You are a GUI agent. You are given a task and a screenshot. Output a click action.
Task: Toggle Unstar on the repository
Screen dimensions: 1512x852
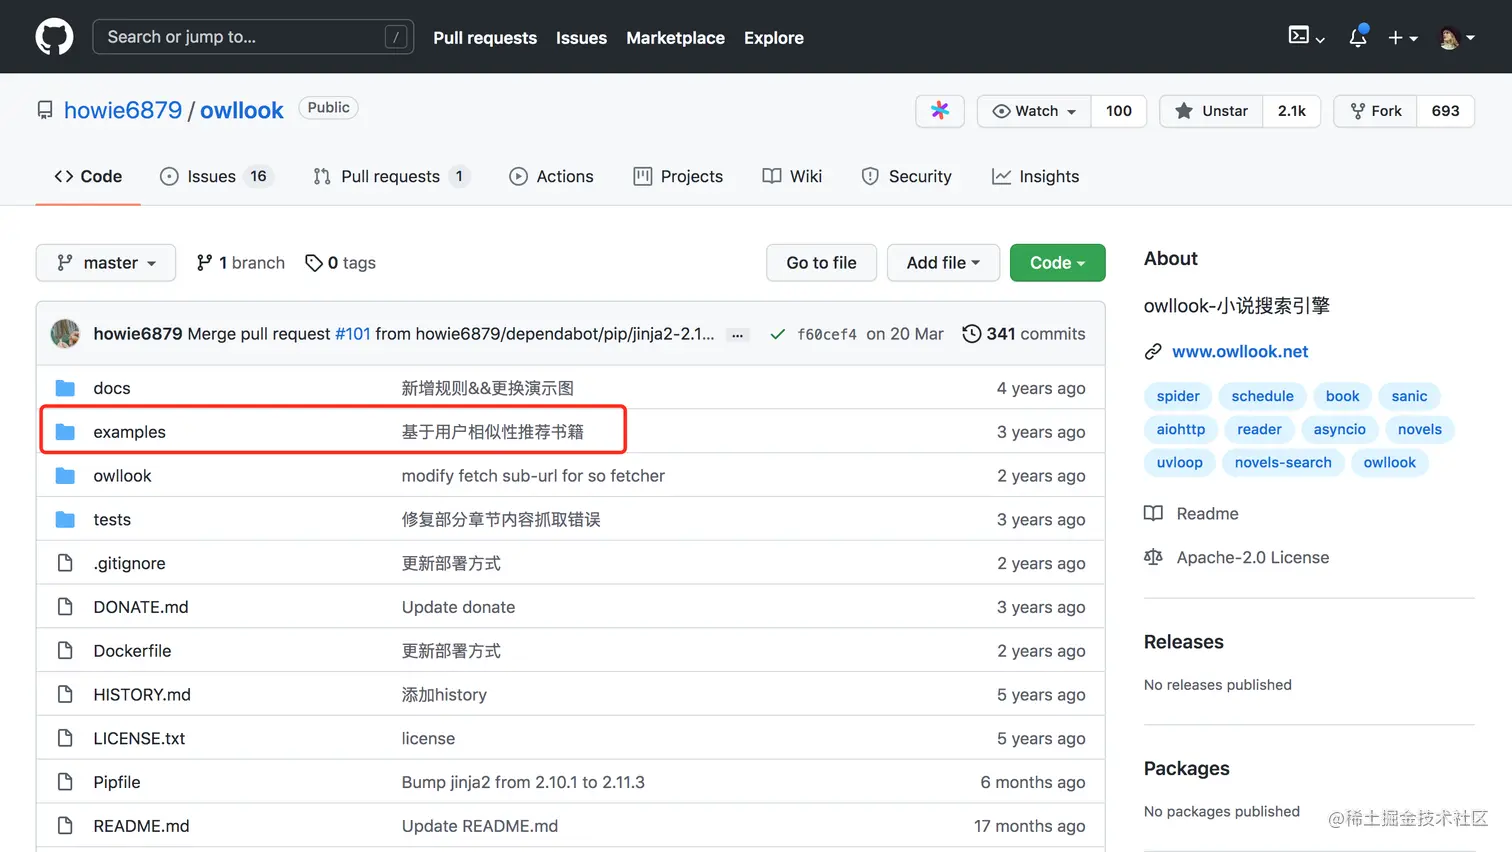[x=1211, y=111]
